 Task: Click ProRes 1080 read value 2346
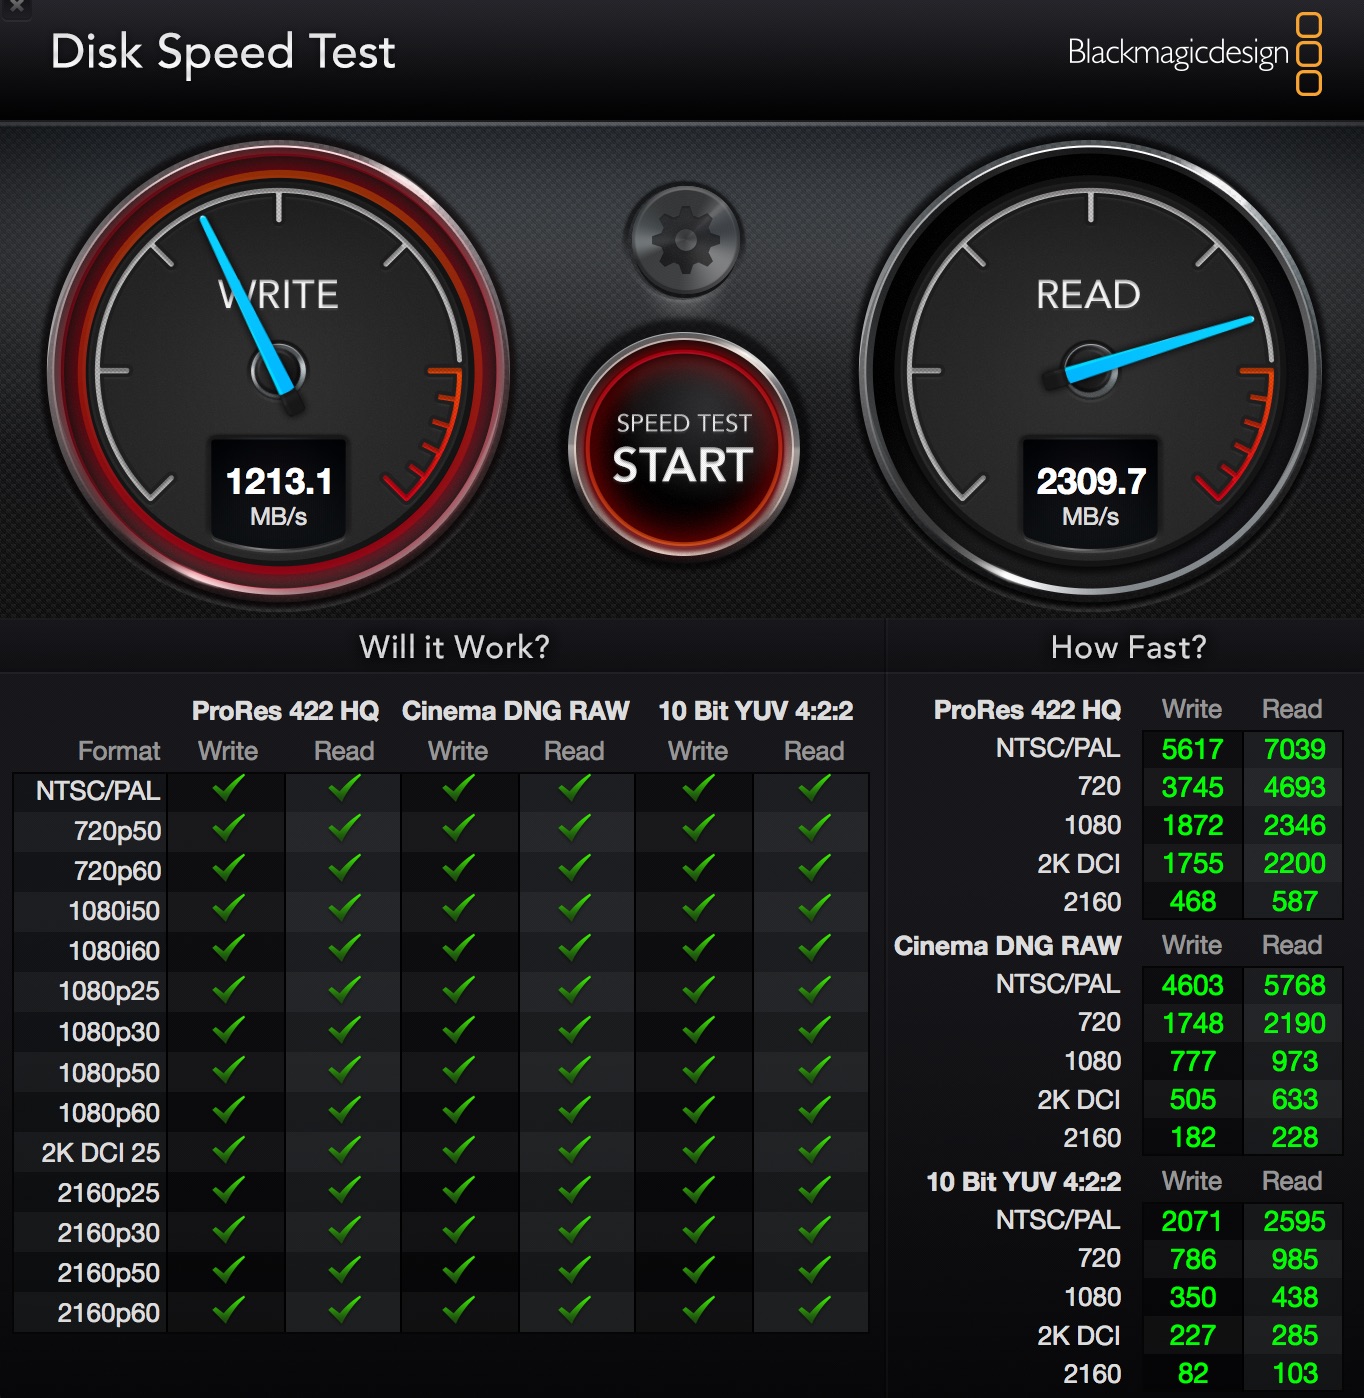[1294, 825]
